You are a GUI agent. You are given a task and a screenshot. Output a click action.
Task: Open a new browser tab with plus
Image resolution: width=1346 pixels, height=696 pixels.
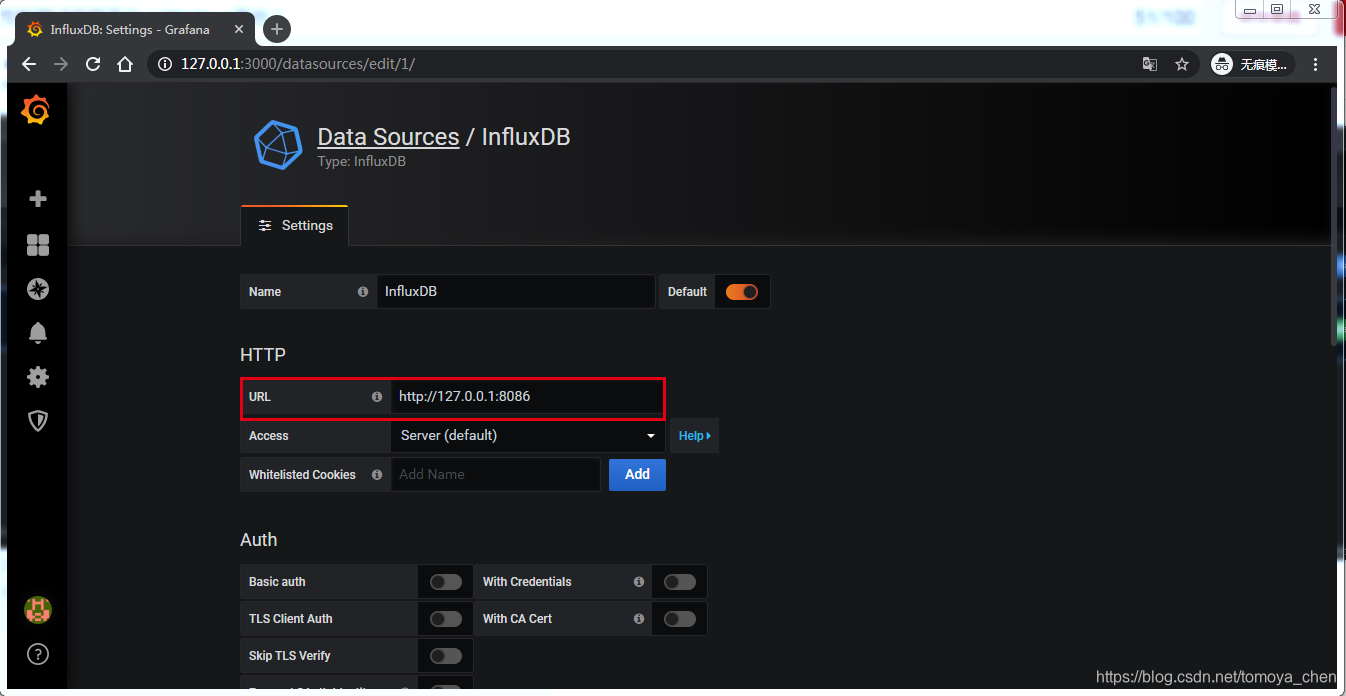tap(277, 29)
